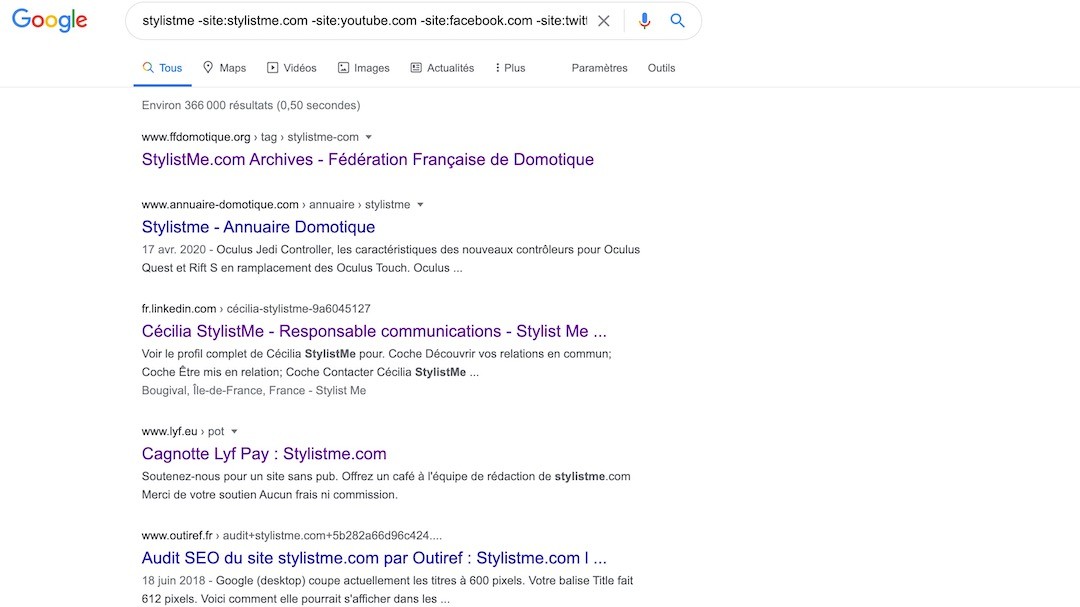Open Cécilia StylistMe LinkedIn result
The height and width of the screenshot is (607, 1080).
tap(374, 331)
